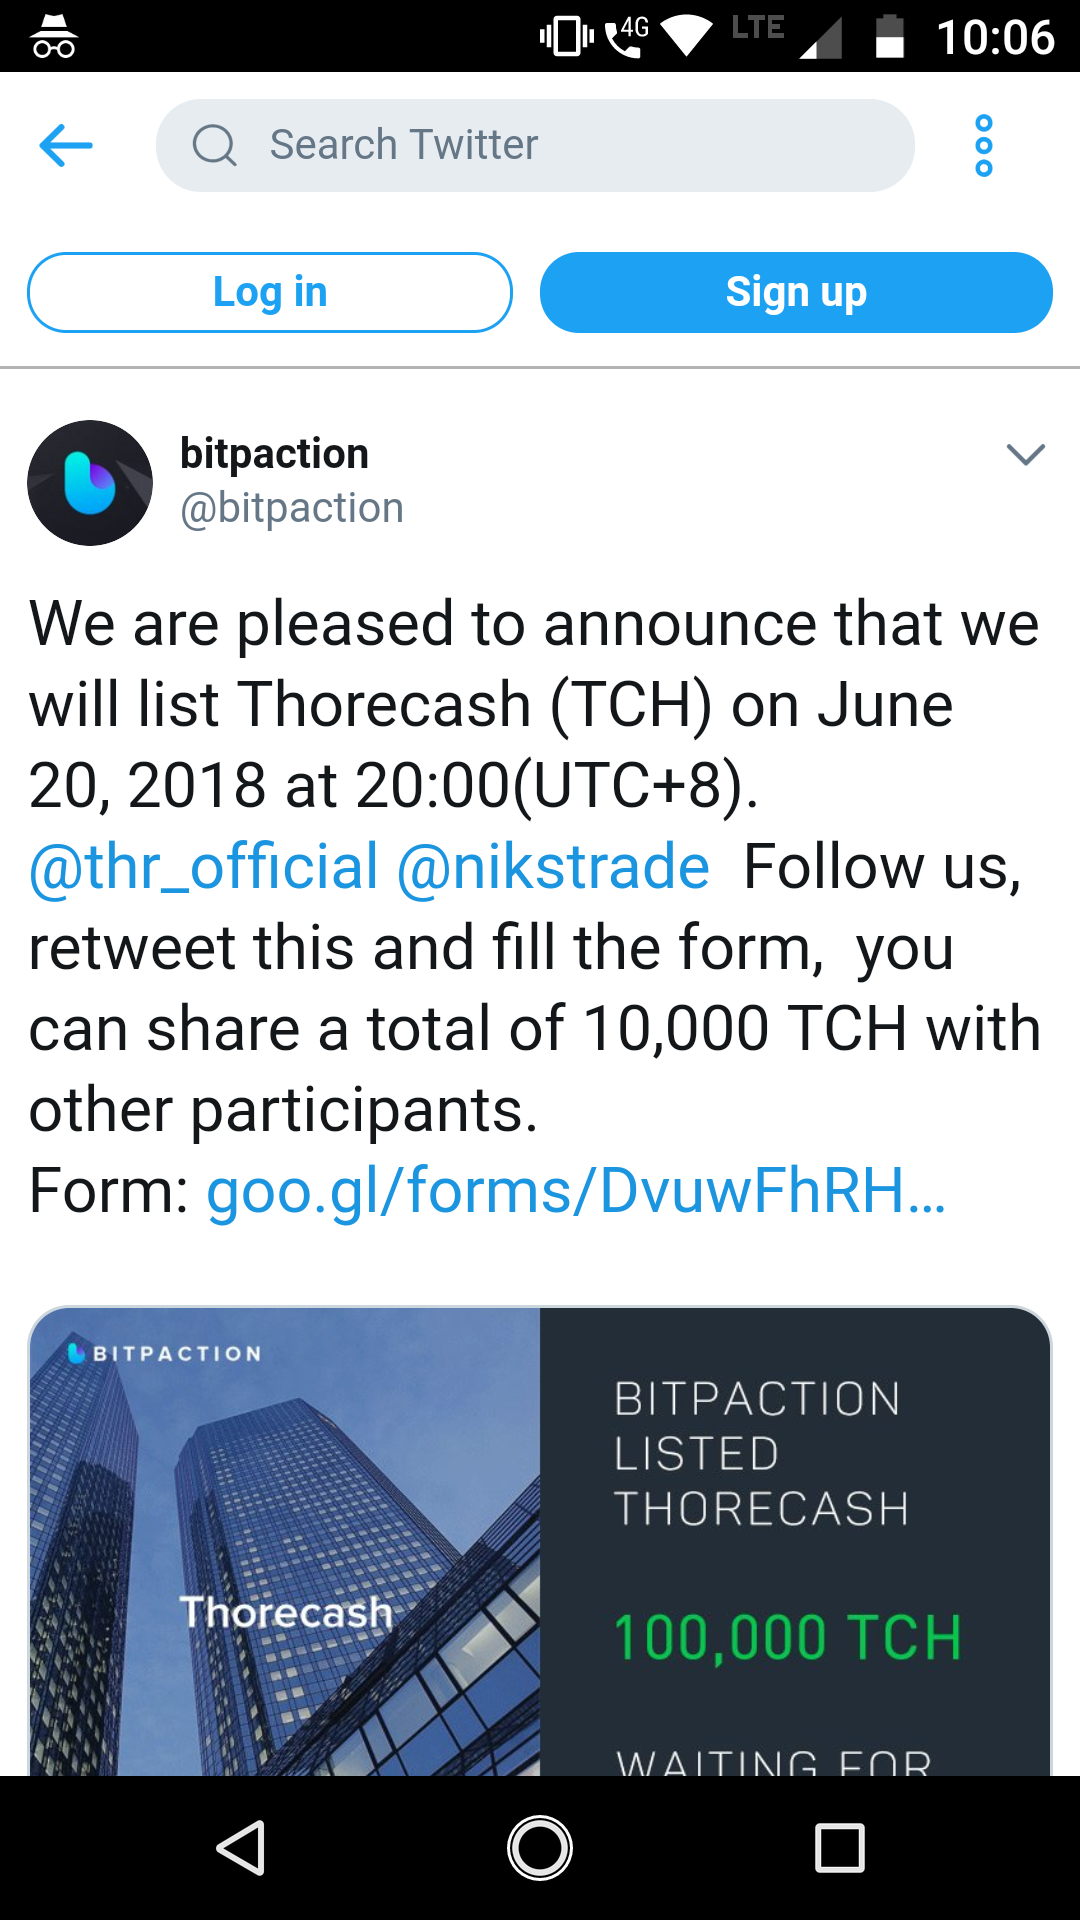Image resolution: width=1080 pixels, height=1920 pixels.
Task: Tap the Android home circle button
Action: click(x=540, y=1848)
